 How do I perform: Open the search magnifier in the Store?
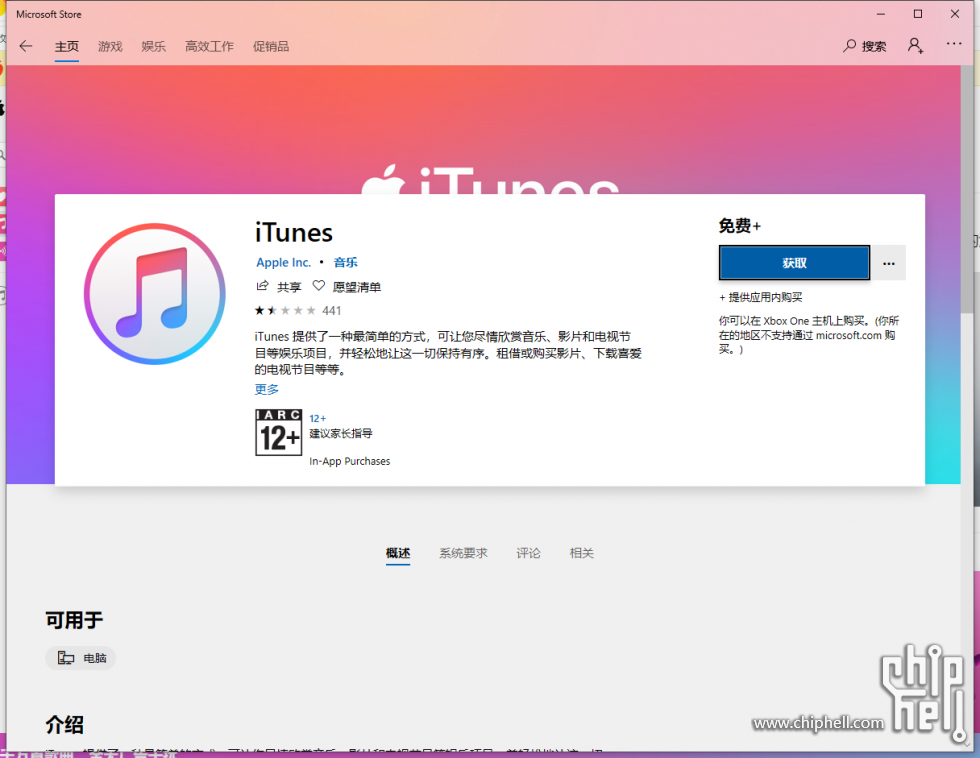(849, 46)
